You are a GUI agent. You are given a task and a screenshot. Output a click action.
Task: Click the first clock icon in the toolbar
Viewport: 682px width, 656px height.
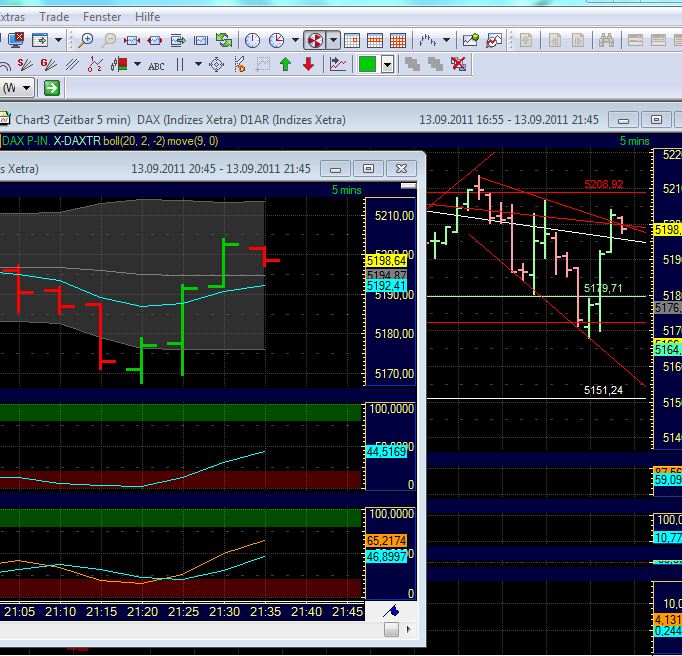click(x=253, y=41)
